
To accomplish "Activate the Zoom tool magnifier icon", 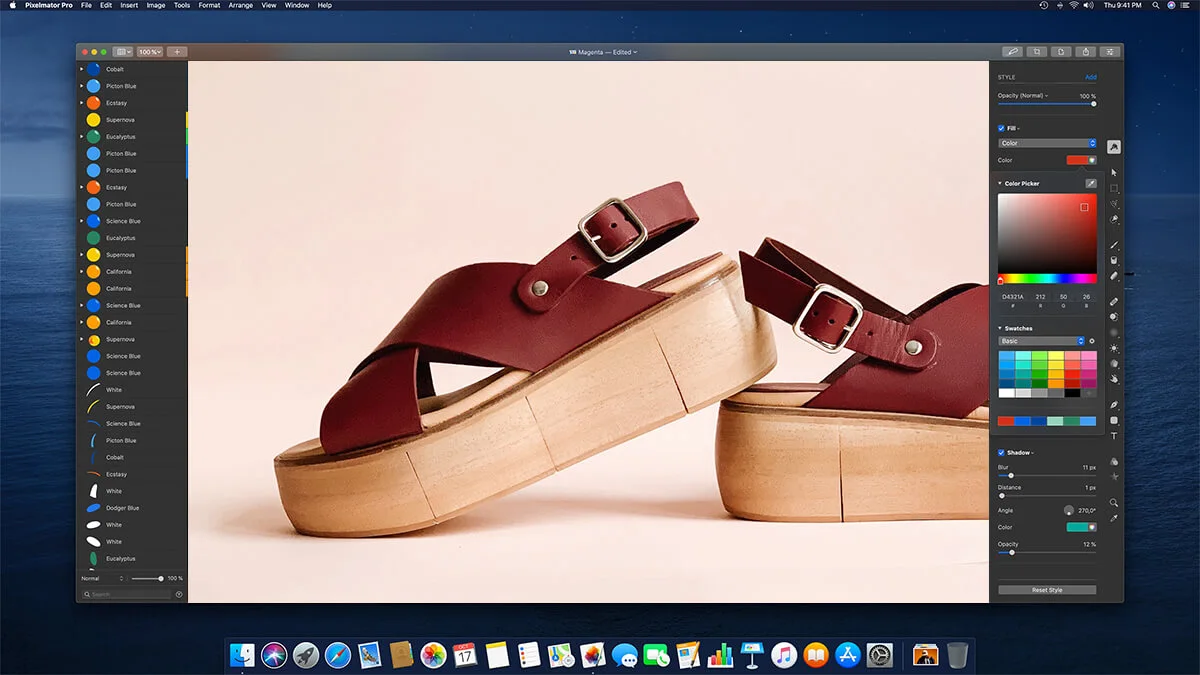I will pos(1113,502).
